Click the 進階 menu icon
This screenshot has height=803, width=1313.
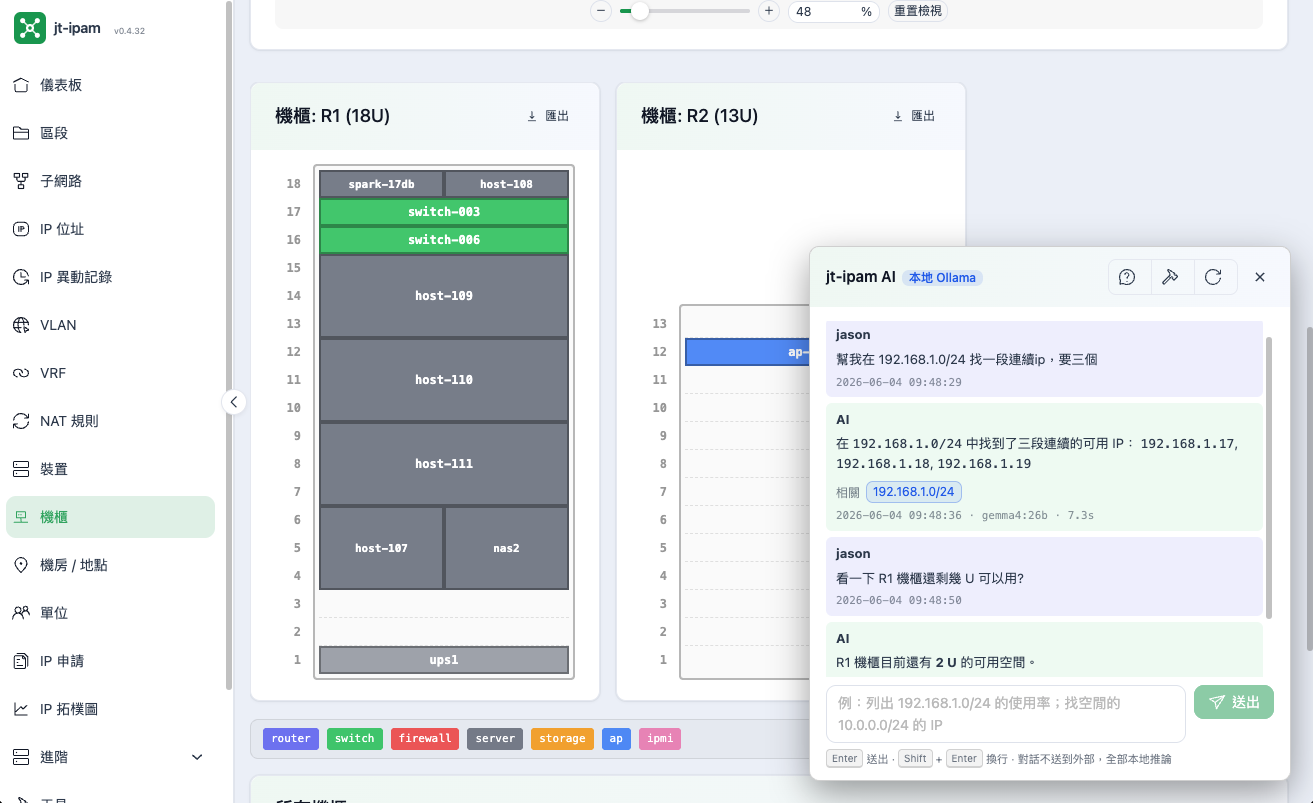(21, 757)
